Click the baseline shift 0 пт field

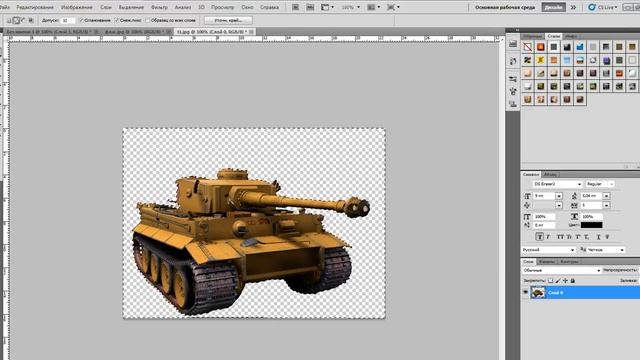544,225
